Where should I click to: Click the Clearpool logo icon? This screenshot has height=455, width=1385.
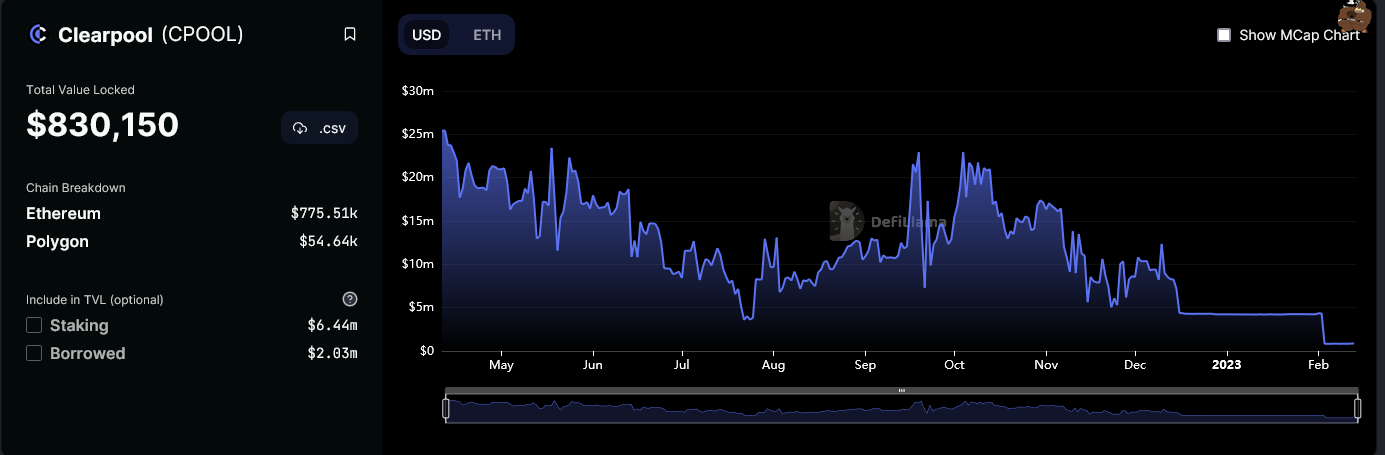click(x=38, y=35)
